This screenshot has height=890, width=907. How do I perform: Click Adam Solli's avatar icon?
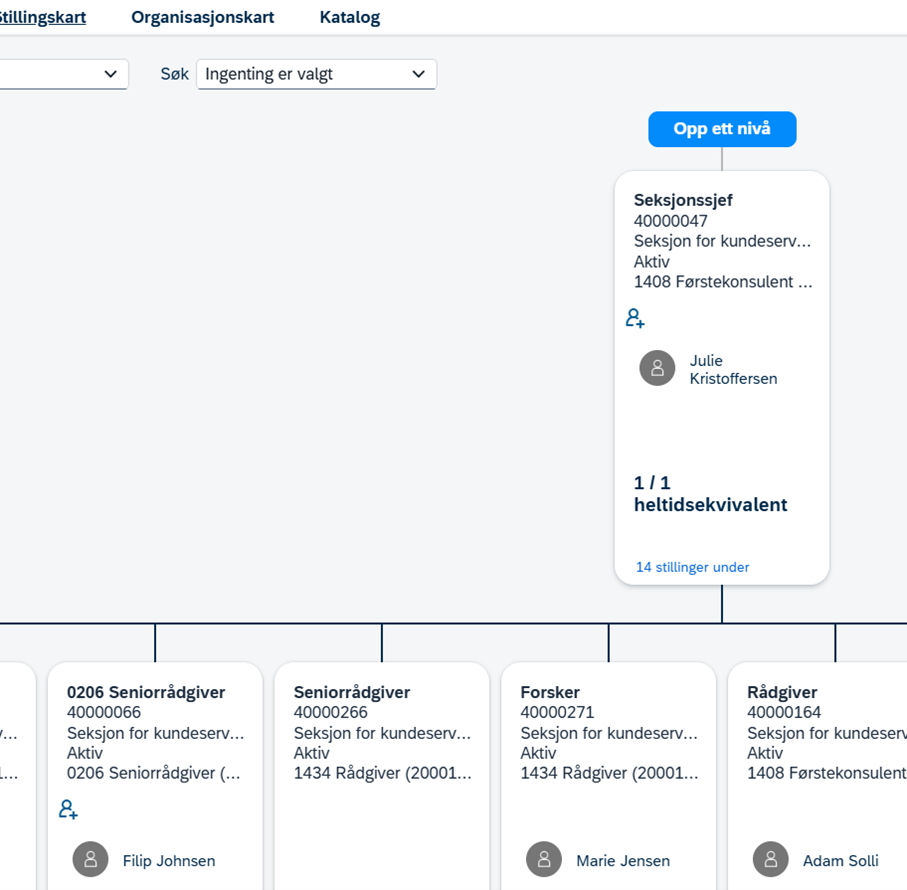pyautogui.click(x=770, y=859)
